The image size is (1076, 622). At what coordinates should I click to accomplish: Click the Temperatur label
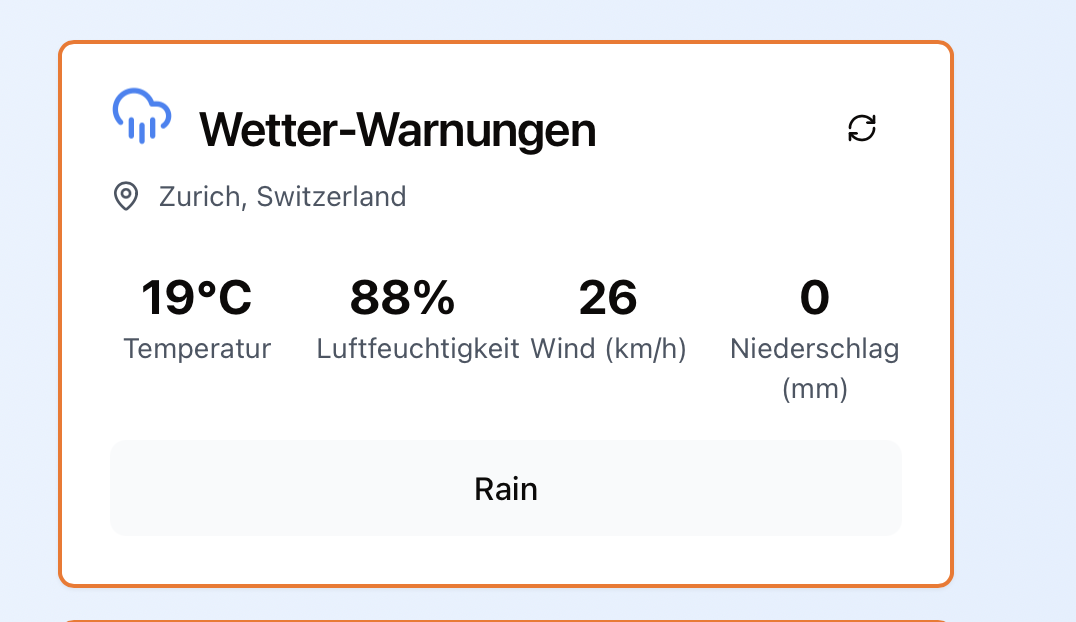[x=197, y=349]
